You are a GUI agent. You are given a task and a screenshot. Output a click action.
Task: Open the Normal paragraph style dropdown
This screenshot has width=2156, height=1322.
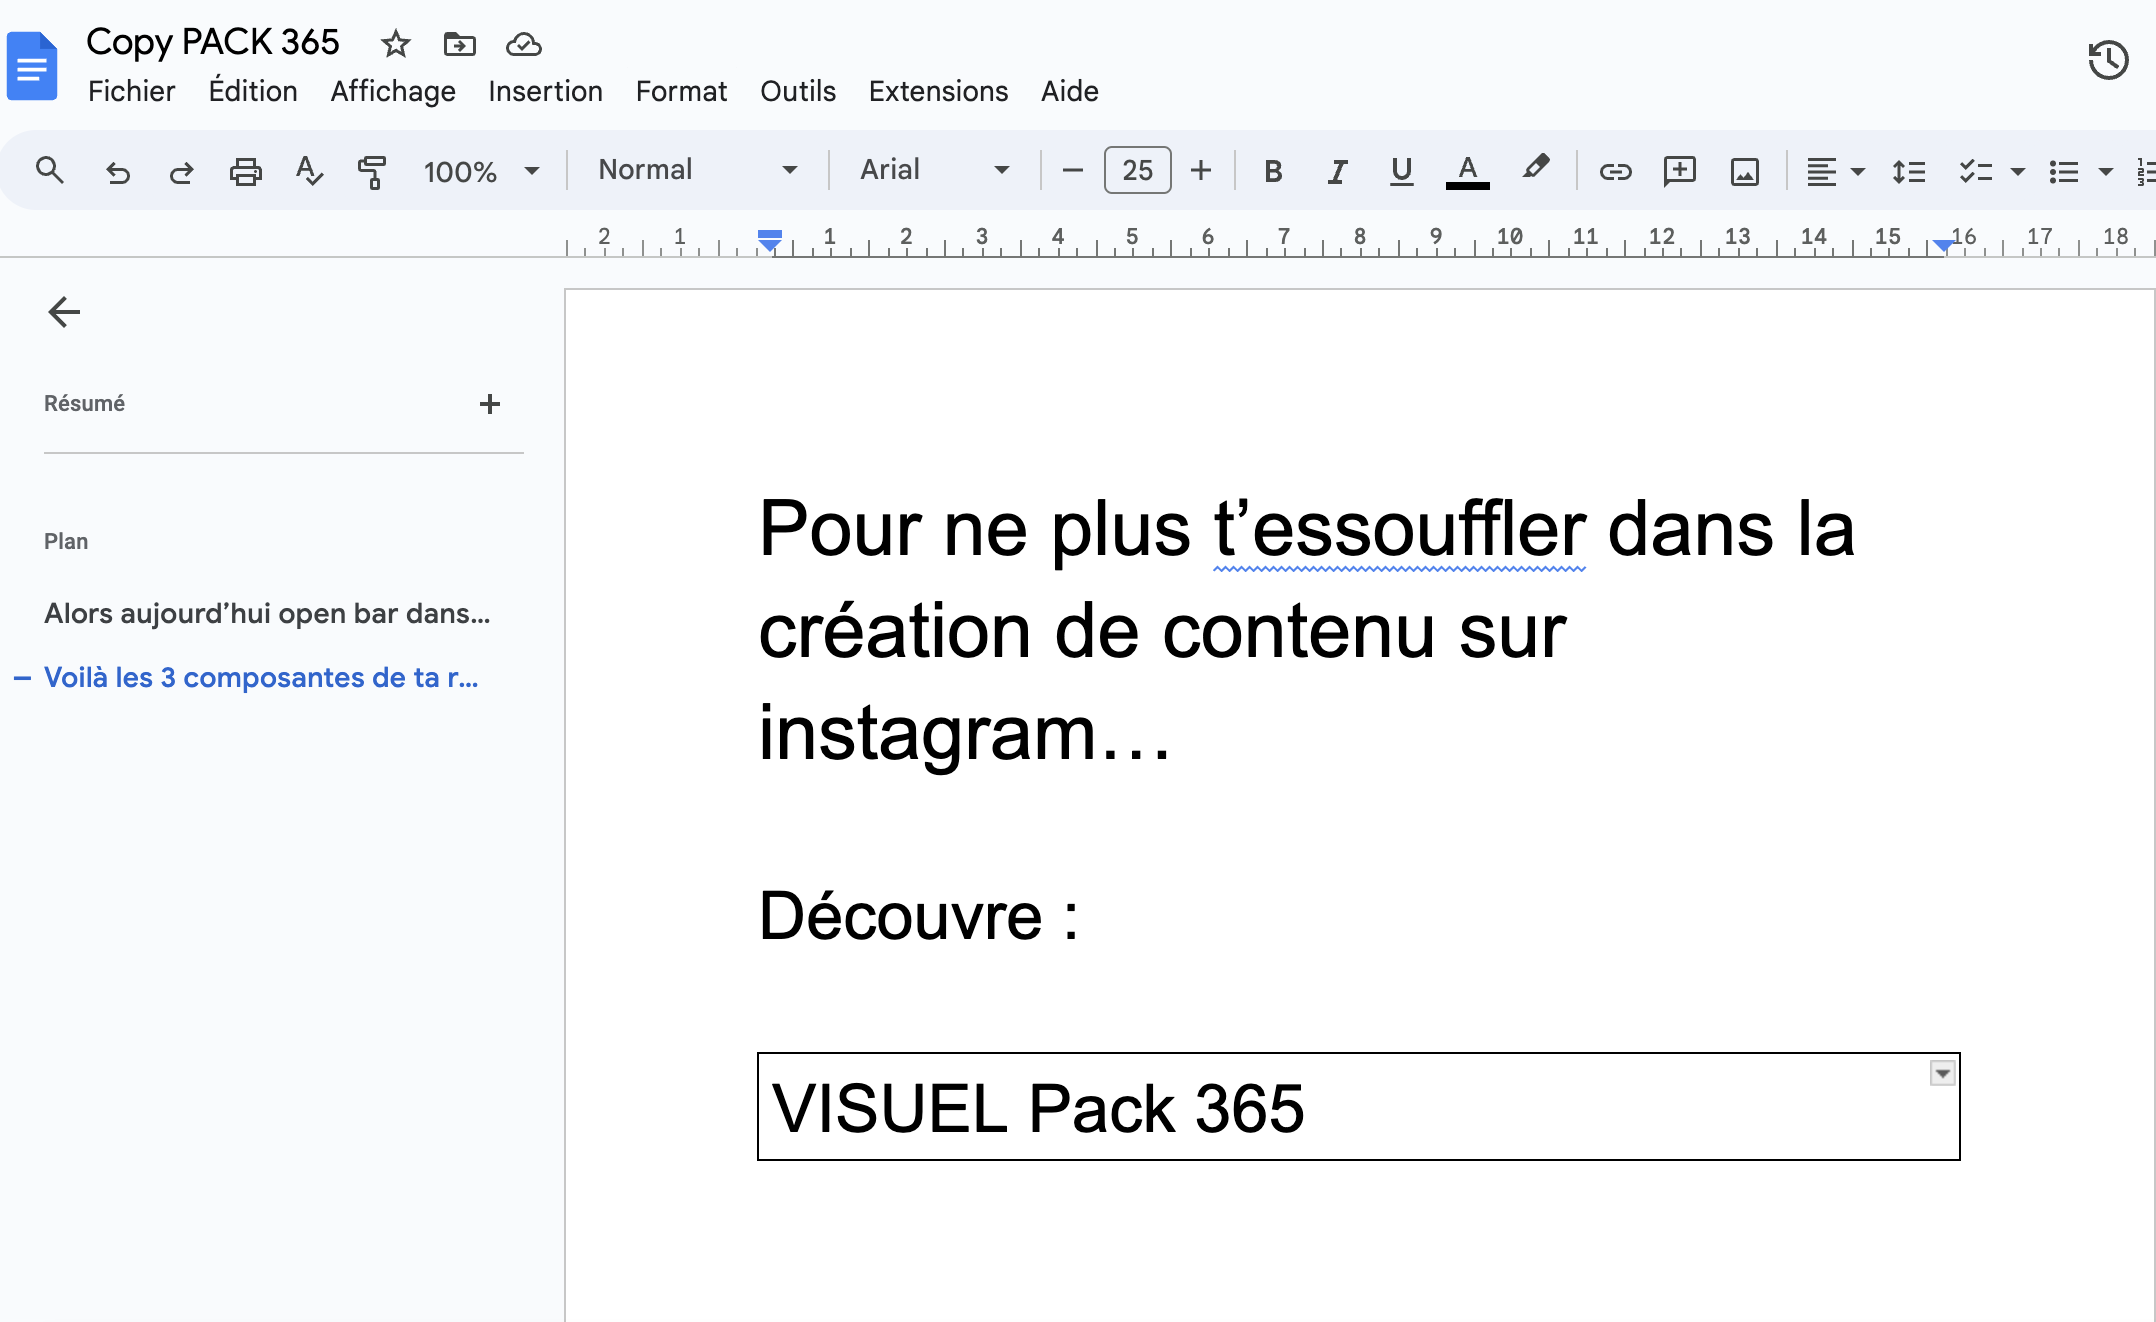point(697,170)
